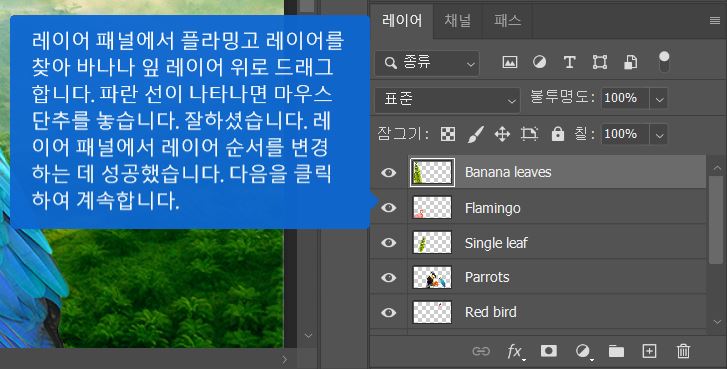Hide the Flamingo layer eye
The width and height of the screenshot is (727, 369).
click(389, 208)
